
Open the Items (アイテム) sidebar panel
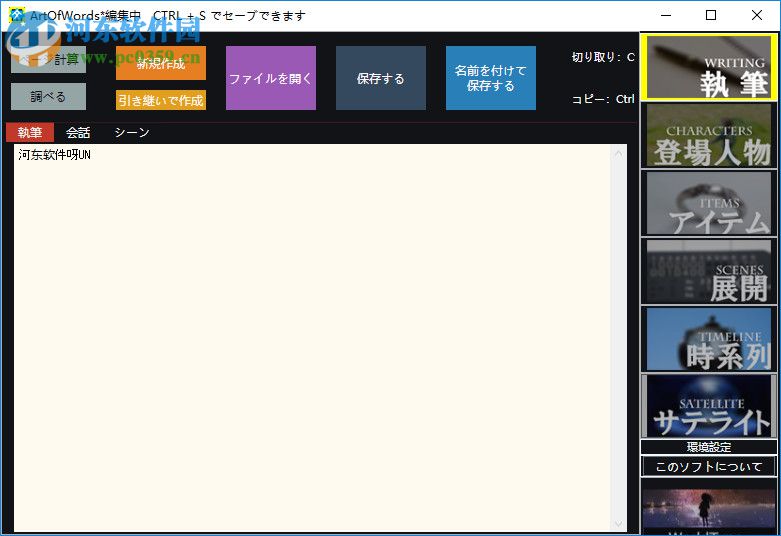709,203
